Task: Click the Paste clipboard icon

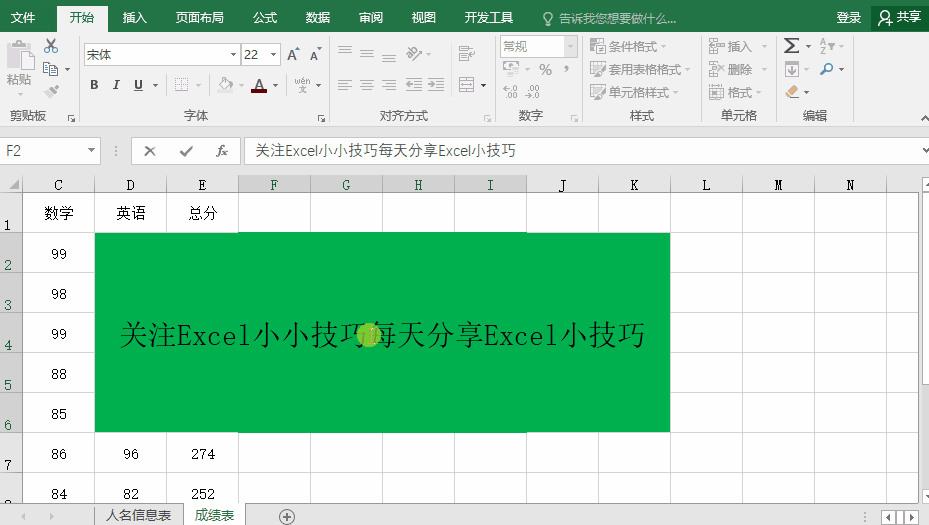Action: (x=20, y=57)
